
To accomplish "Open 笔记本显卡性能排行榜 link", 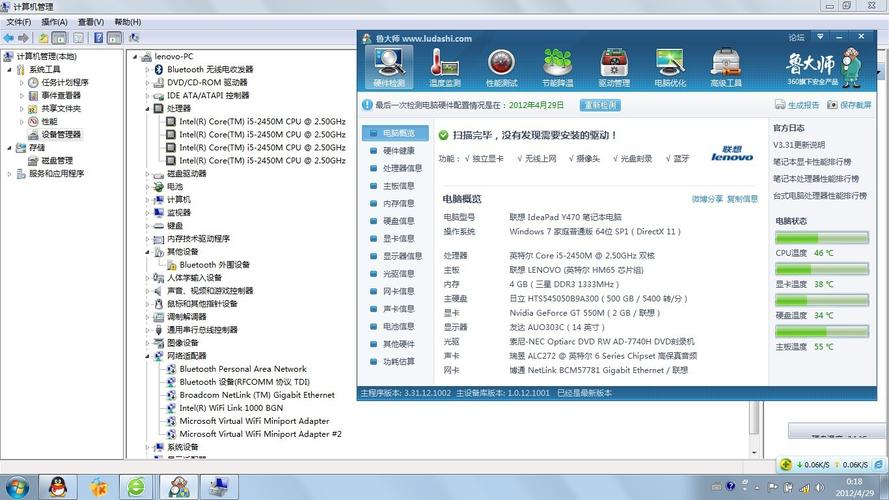I will coord(812,162).
